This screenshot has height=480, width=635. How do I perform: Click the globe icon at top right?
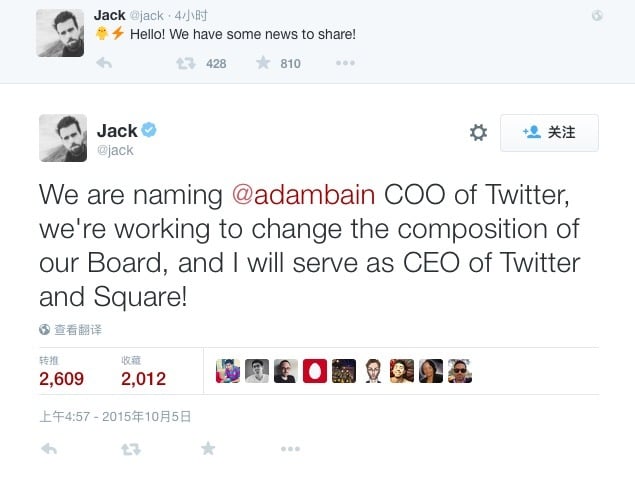[x=597, y=15]
